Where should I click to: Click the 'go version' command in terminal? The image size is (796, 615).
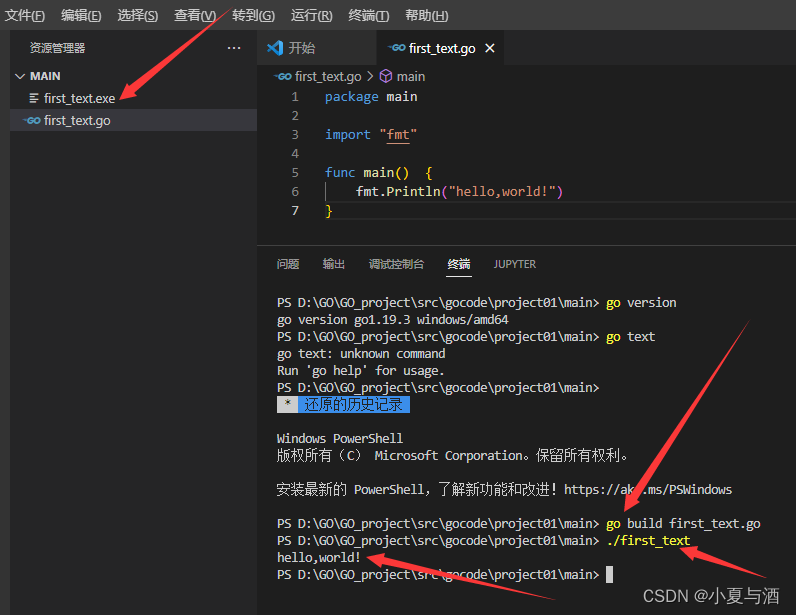(x=641, y=303)
